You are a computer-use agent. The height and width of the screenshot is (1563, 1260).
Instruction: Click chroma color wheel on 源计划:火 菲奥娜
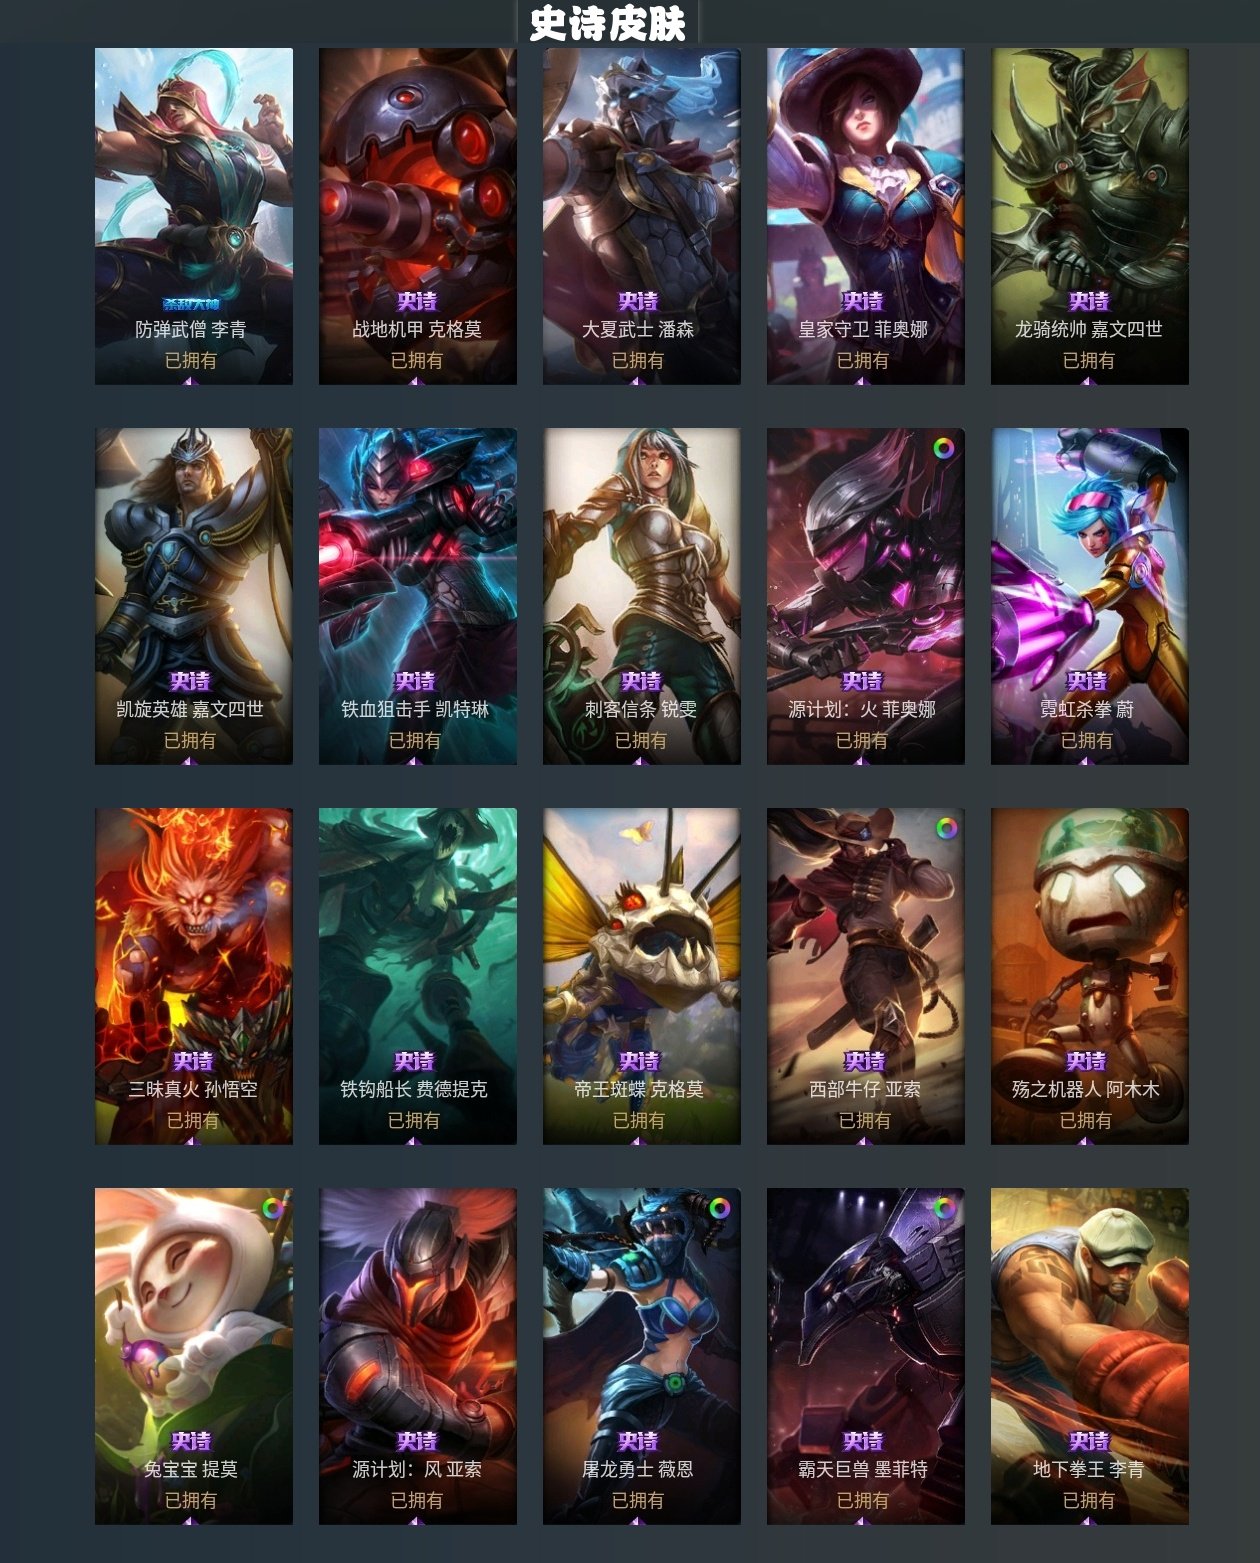coord(943,448)
